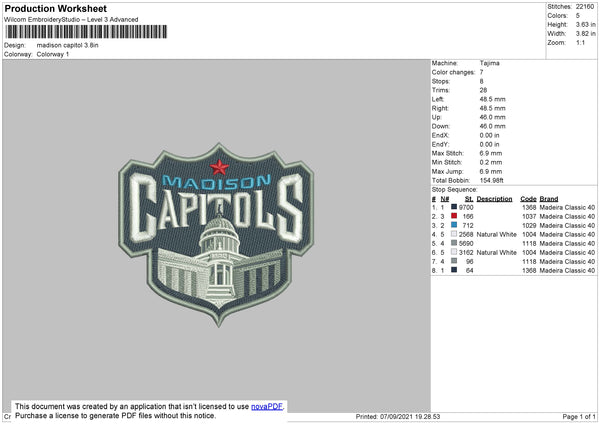Select the Max Stitch value 6.9 mm
600x424 pixels.
point(491,153)
